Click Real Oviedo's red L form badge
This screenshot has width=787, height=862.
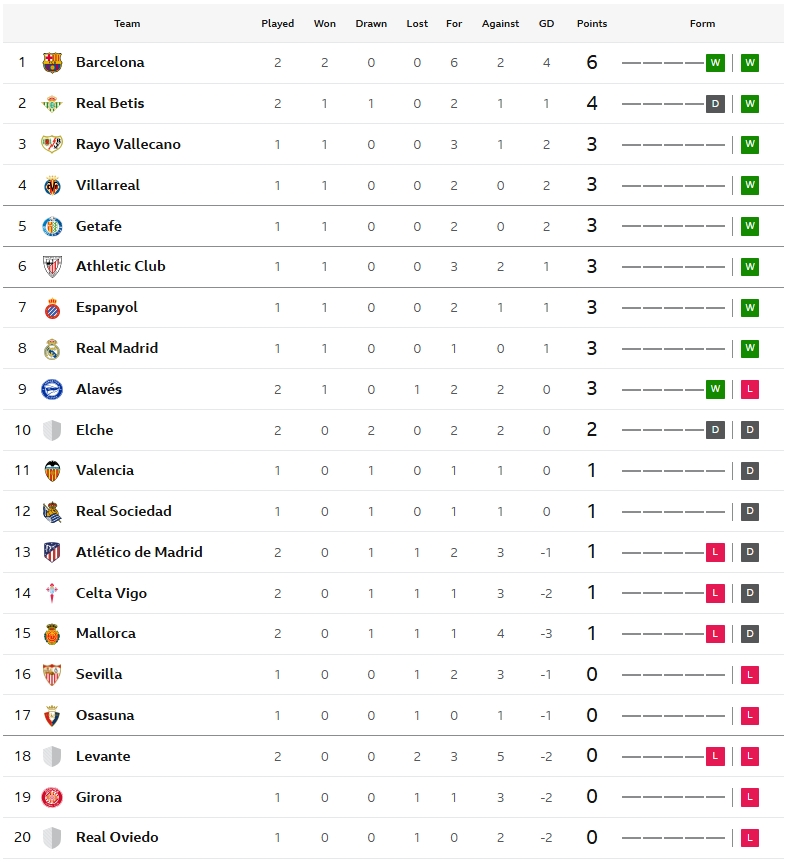tap(750, 838)
